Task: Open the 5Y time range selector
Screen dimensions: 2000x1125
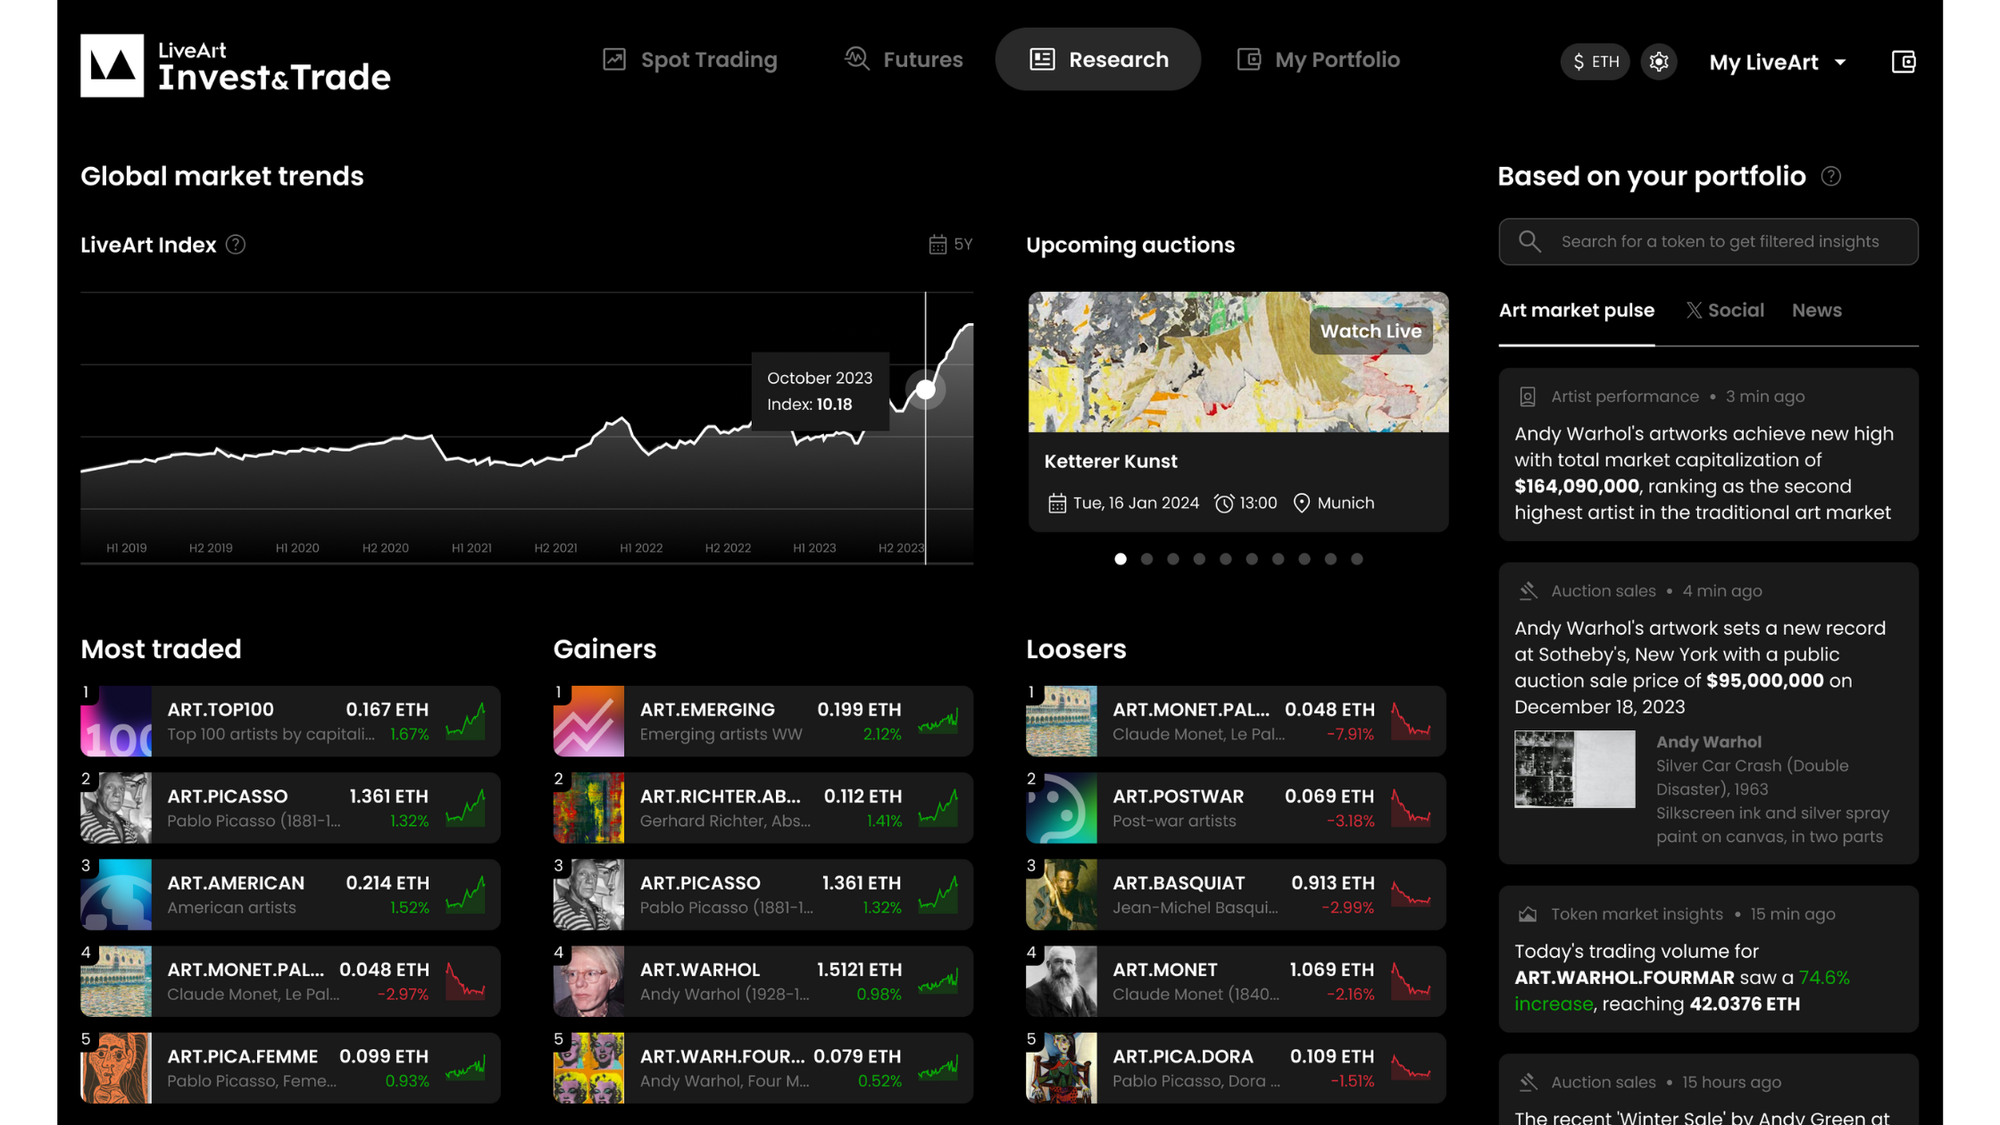Action: (x=951, y=245)
